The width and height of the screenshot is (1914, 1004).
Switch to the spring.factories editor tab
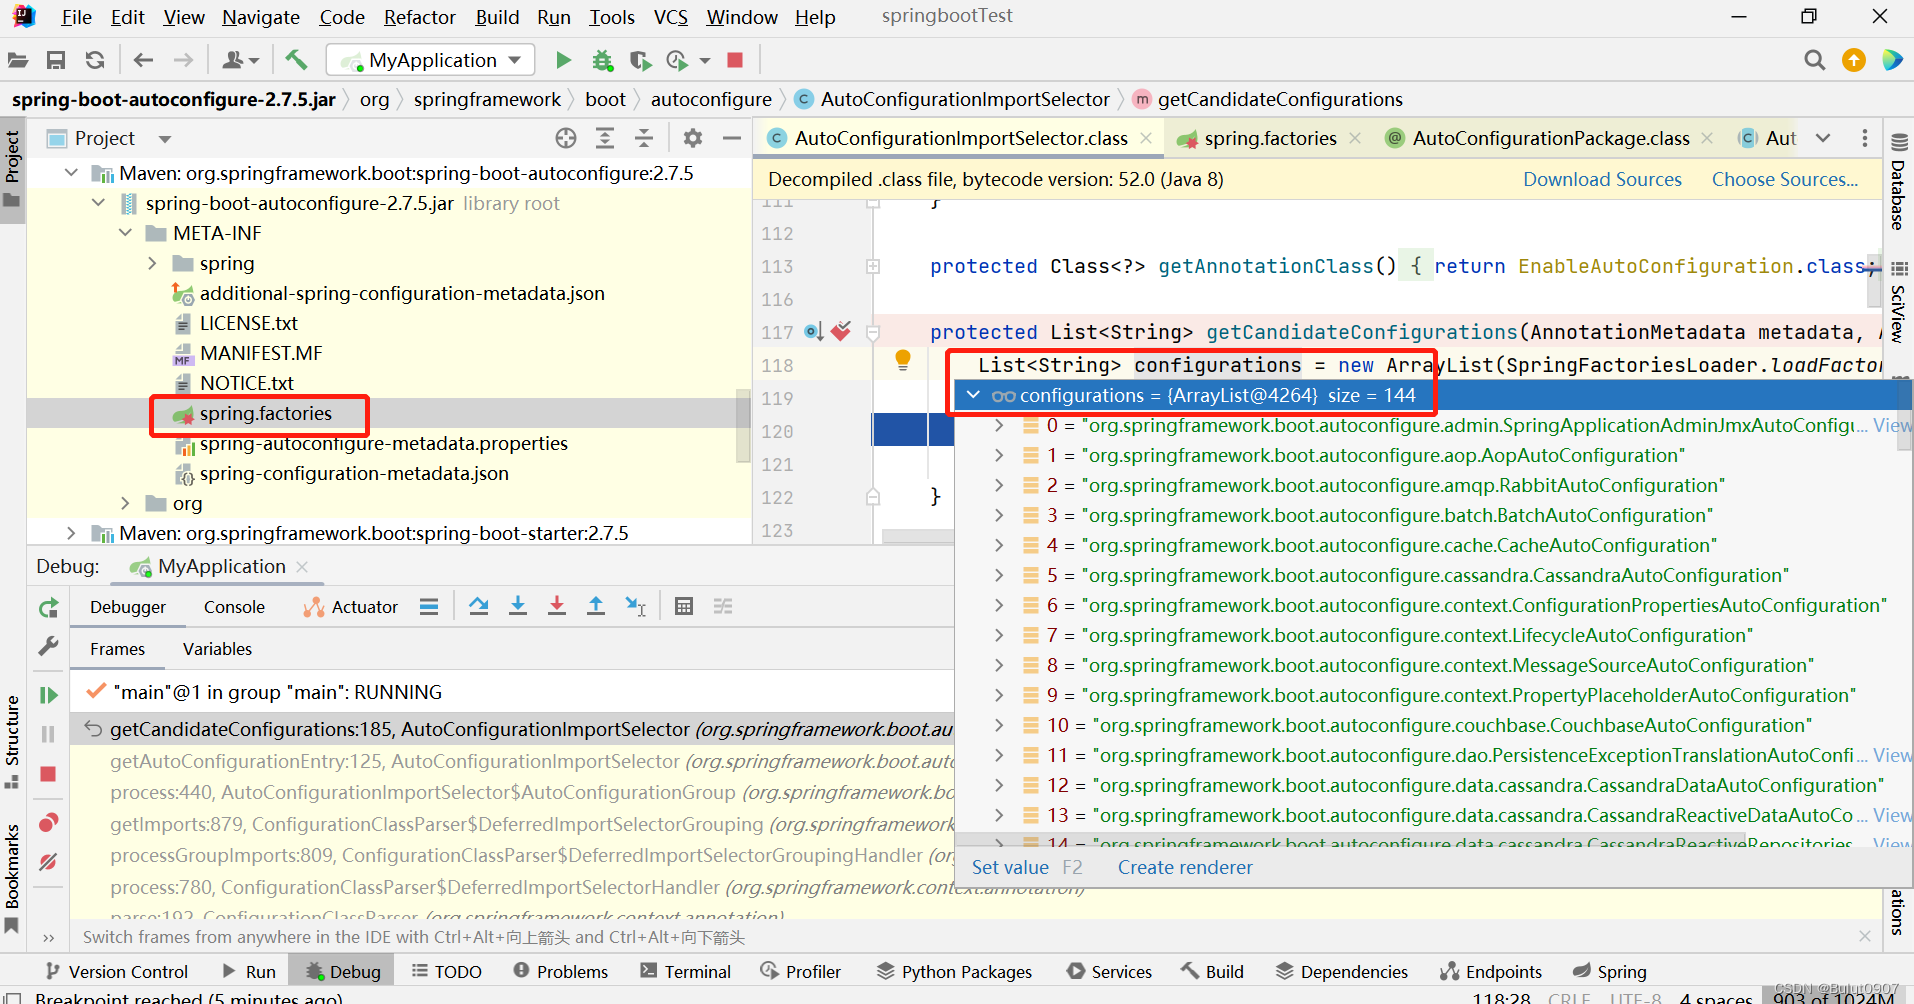pyautogui.click(x=1270, y=138)
